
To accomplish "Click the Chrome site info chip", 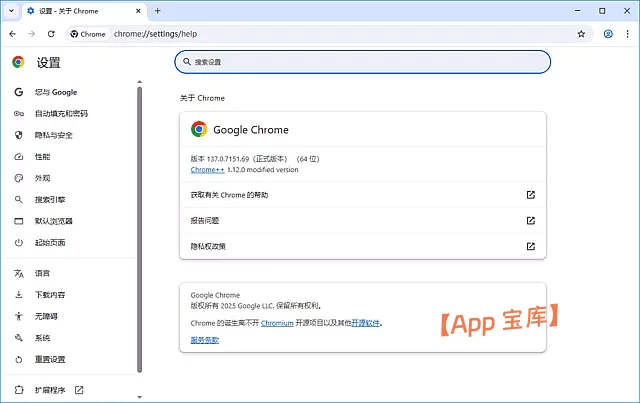I will (x=88, y=34).
